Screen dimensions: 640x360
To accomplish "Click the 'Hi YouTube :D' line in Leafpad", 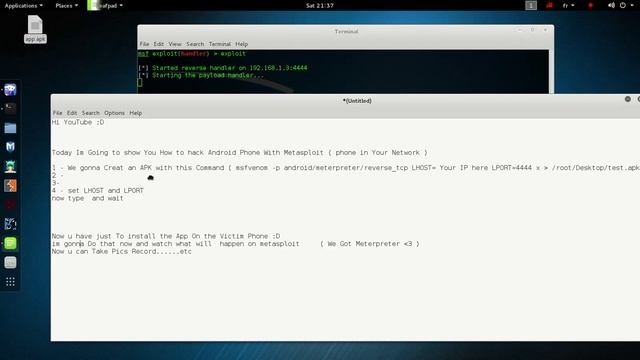I will pyautogui.click(x=78, y=122).
